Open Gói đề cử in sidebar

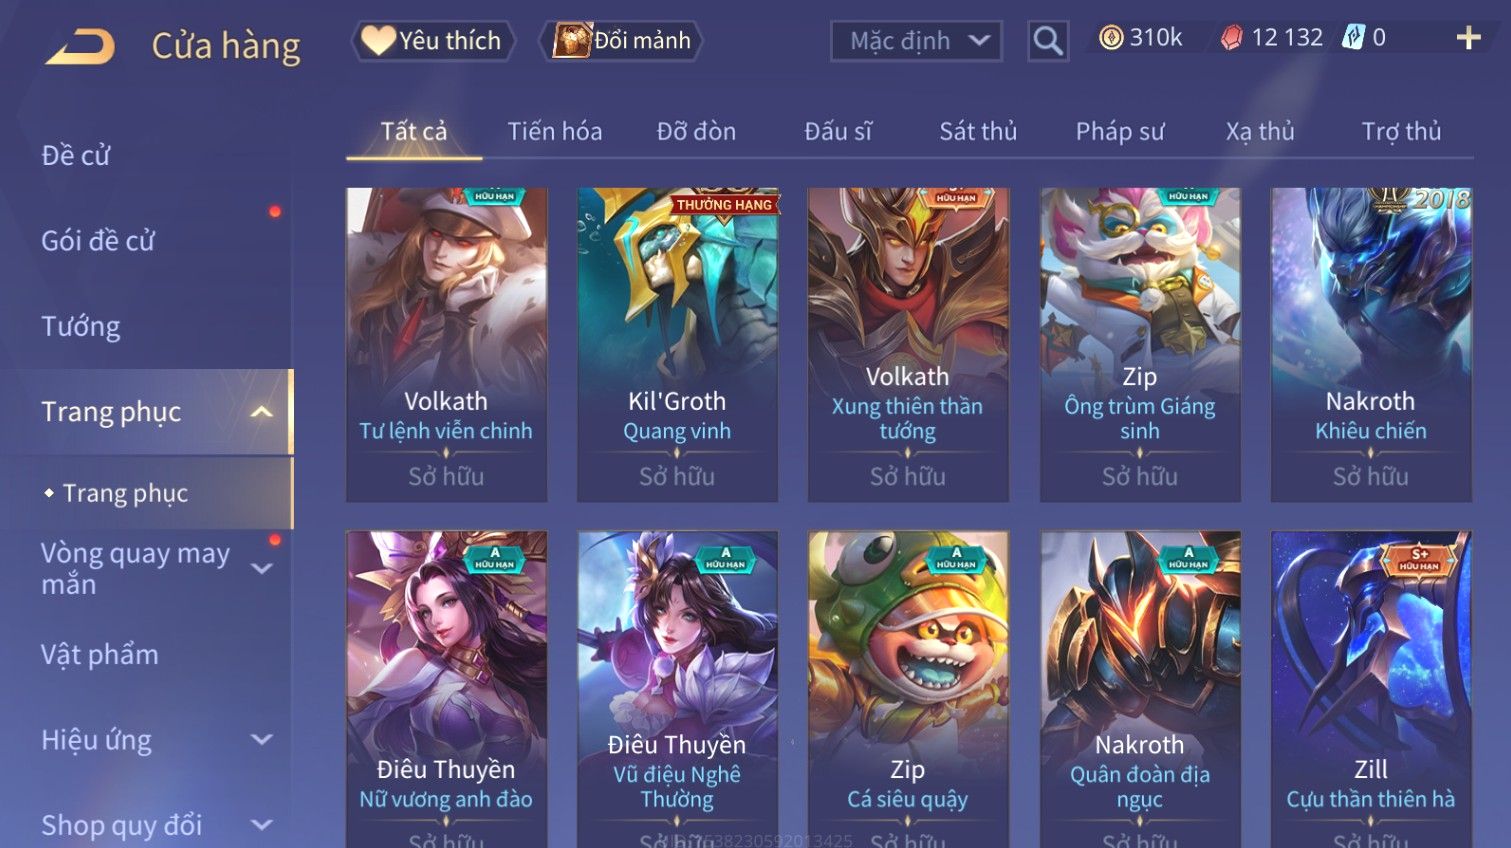pyautogui.click(x=98, y=241)
